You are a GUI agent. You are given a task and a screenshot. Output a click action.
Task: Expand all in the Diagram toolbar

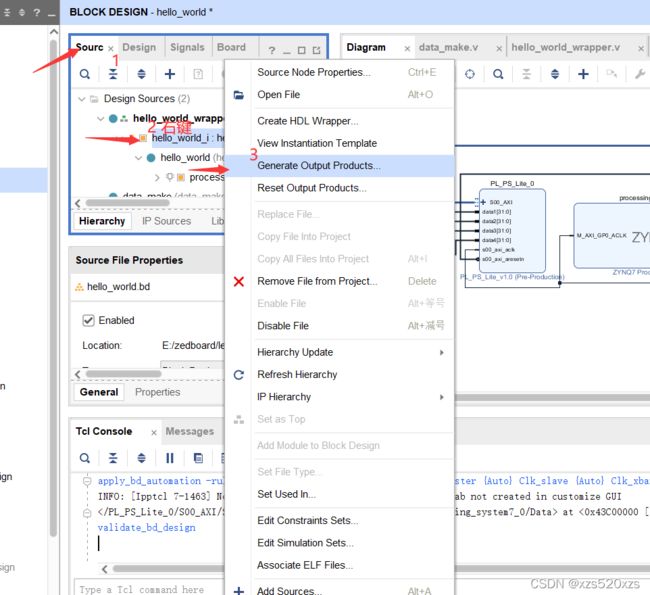tap(555, 74)
